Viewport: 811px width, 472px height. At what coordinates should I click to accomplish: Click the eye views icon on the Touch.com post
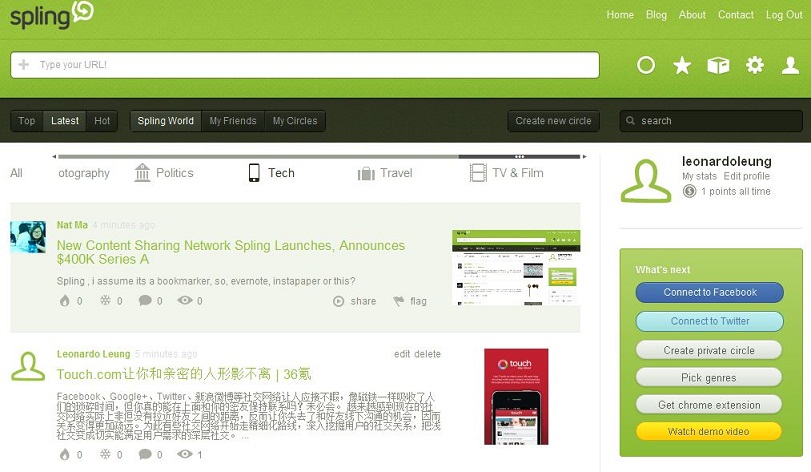click(185, 454)
